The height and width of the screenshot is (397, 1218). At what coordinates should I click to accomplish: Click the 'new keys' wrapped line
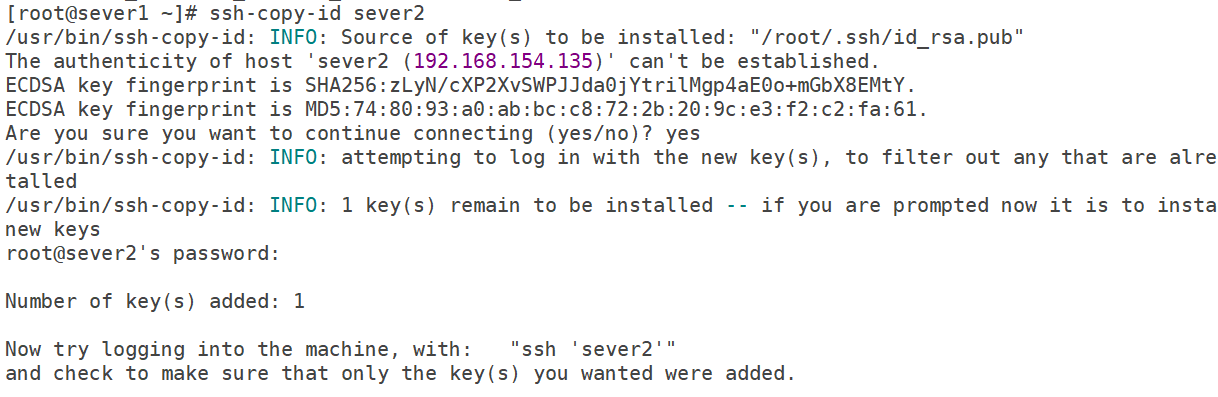53,229
